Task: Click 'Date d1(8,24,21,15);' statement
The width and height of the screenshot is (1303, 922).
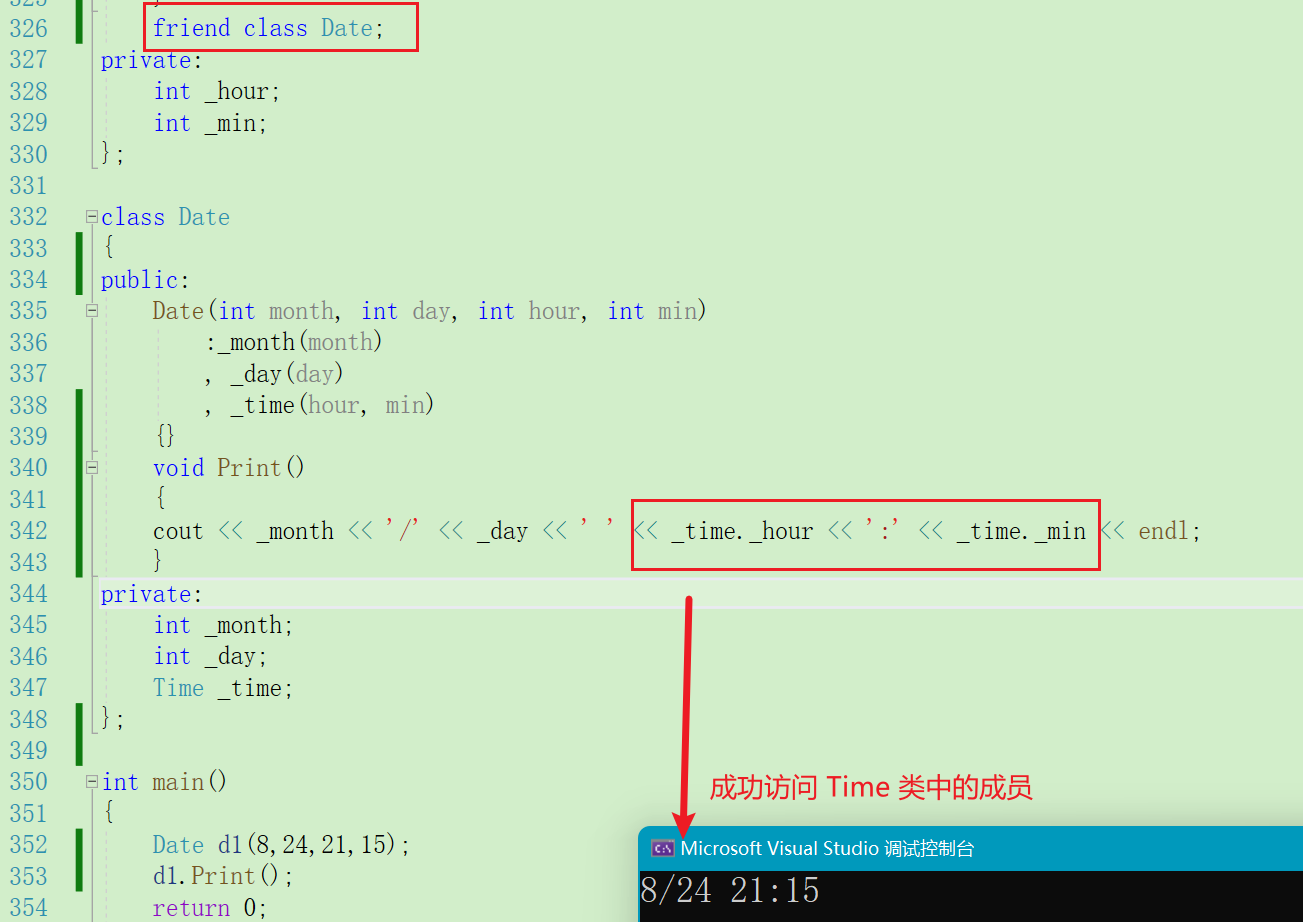Action: tap(281, 845)
